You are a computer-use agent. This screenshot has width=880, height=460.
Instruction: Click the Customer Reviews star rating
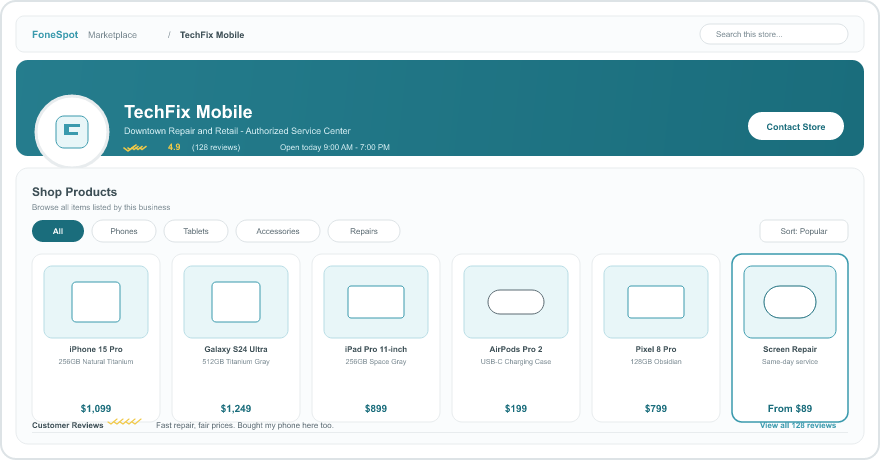tap(124, 421)
